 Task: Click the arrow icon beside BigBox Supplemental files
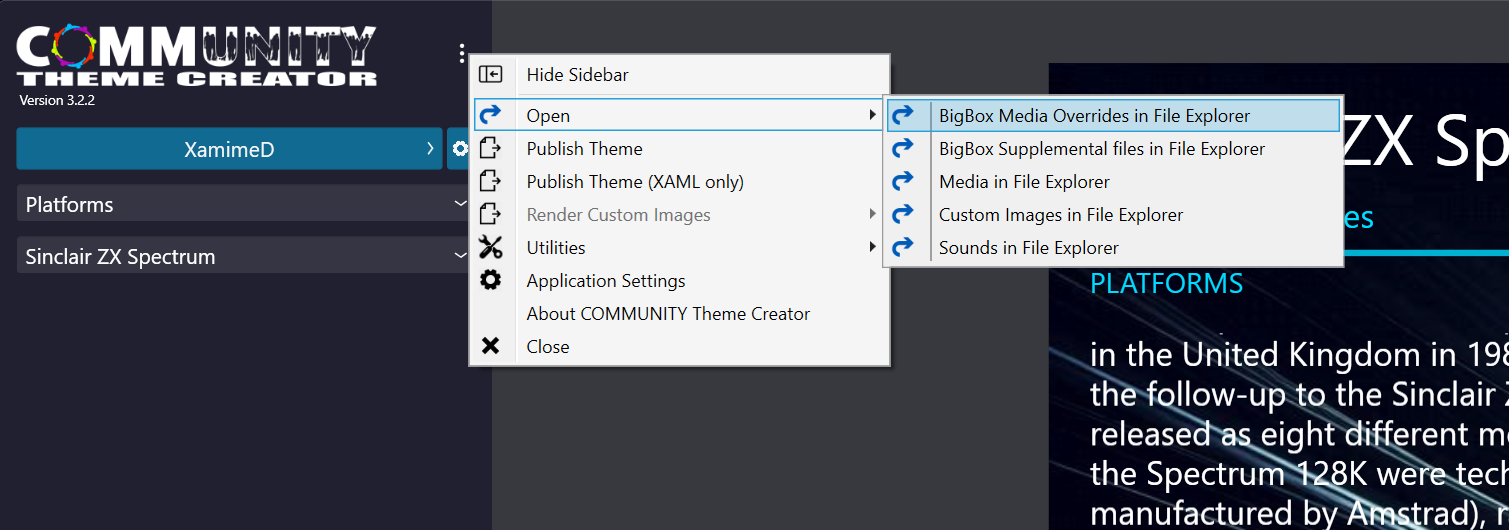click(902, 148)
